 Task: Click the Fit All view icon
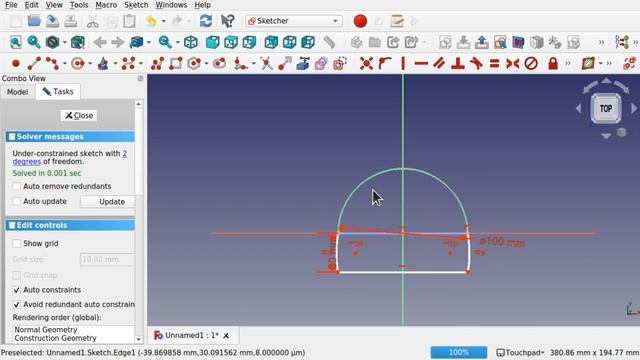[x=16, y=42]
